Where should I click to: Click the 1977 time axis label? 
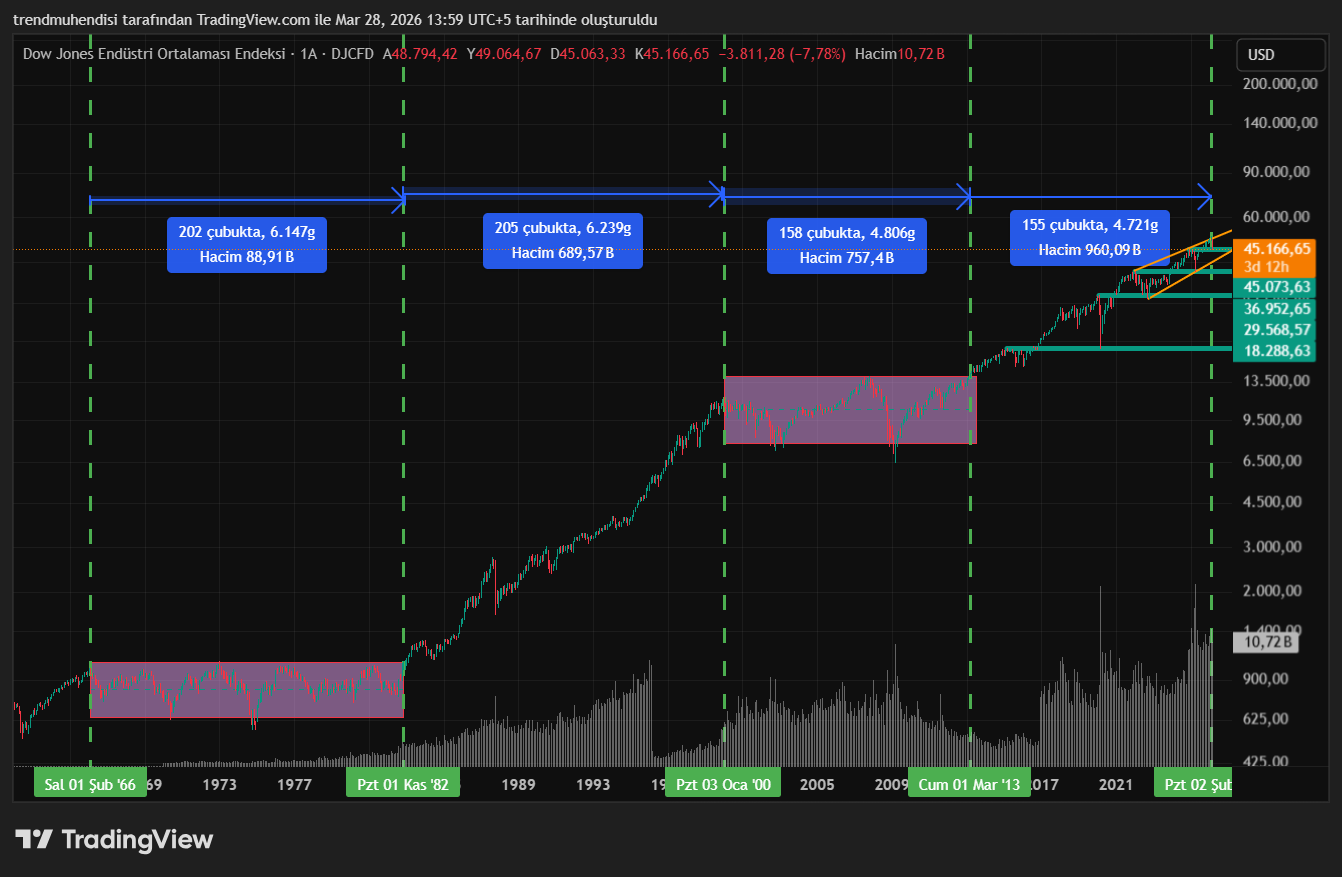tap(294, 785)
